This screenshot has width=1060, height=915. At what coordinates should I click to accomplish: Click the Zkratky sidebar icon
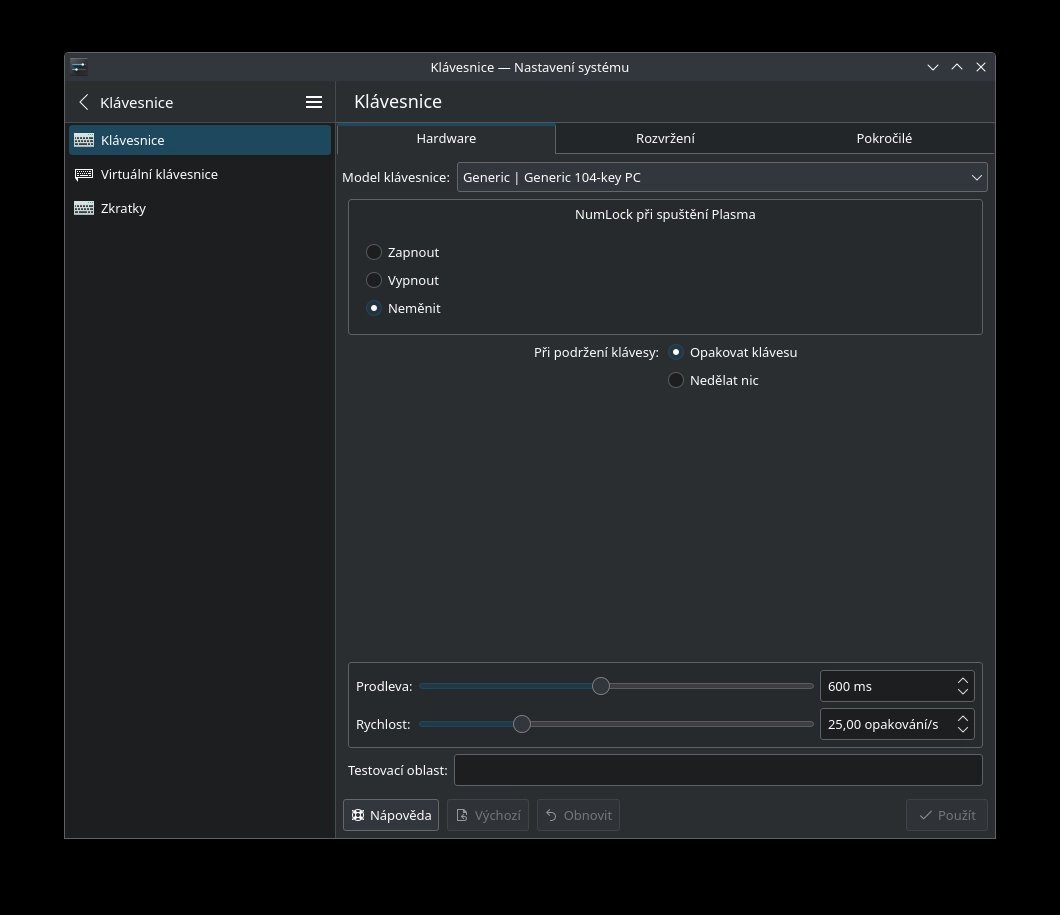(x=84, y=208)
